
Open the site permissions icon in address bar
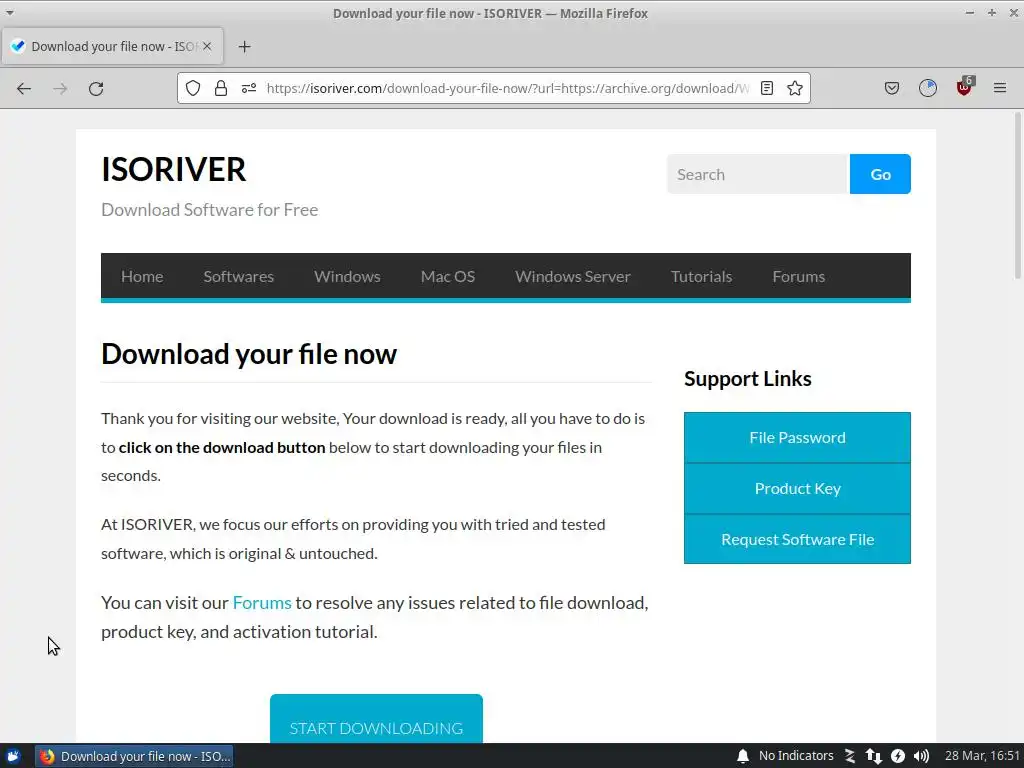(249, 88)
